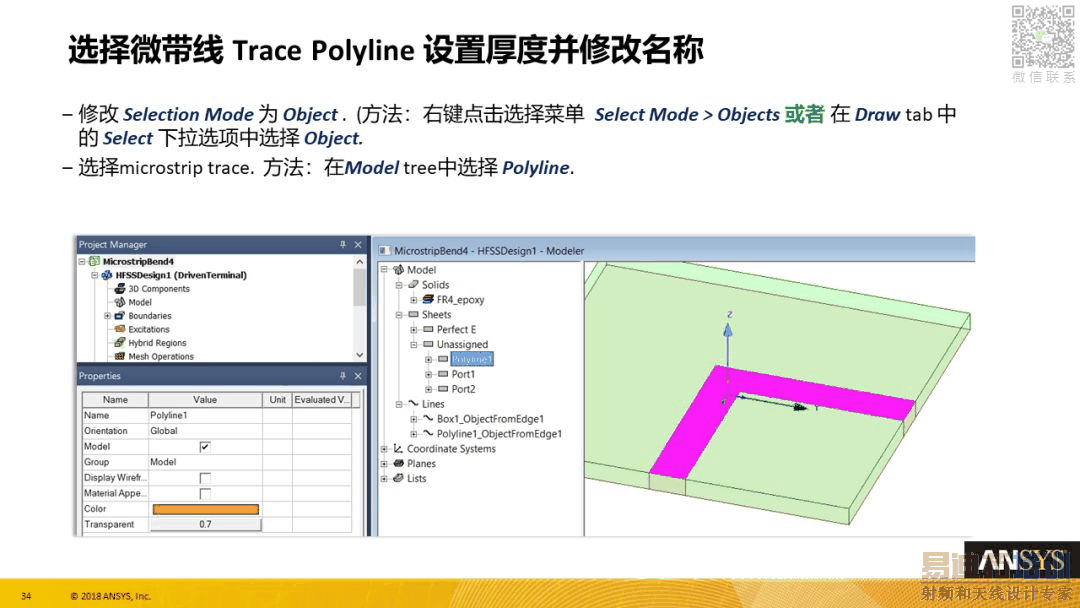Close the Project Manager panel
This screenshot has width=1080, height=608.
pyautogui.click(x=358, y=244)
